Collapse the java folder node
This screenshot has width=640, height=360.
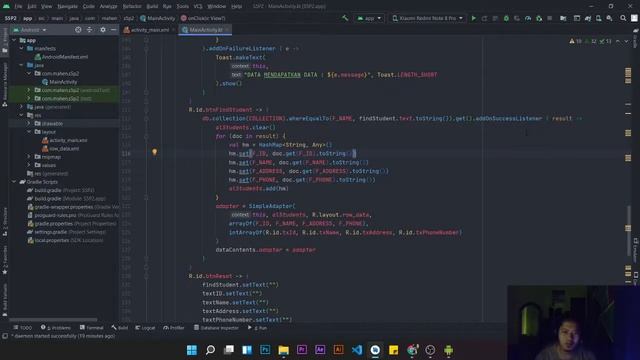click(21, 65)
